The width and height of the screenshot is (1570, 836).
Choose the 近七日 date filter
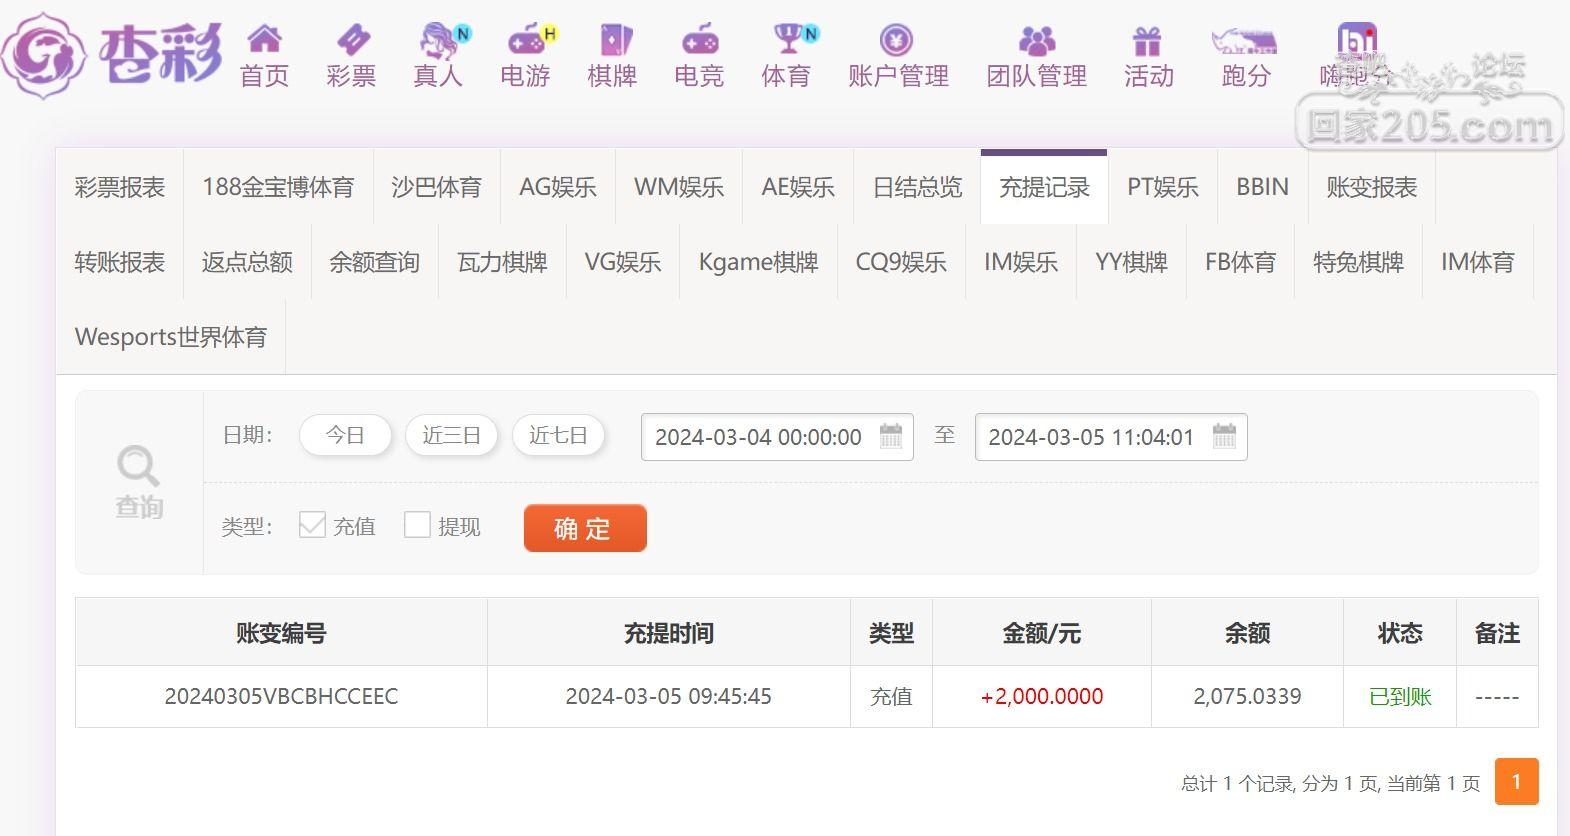(558, 435)
